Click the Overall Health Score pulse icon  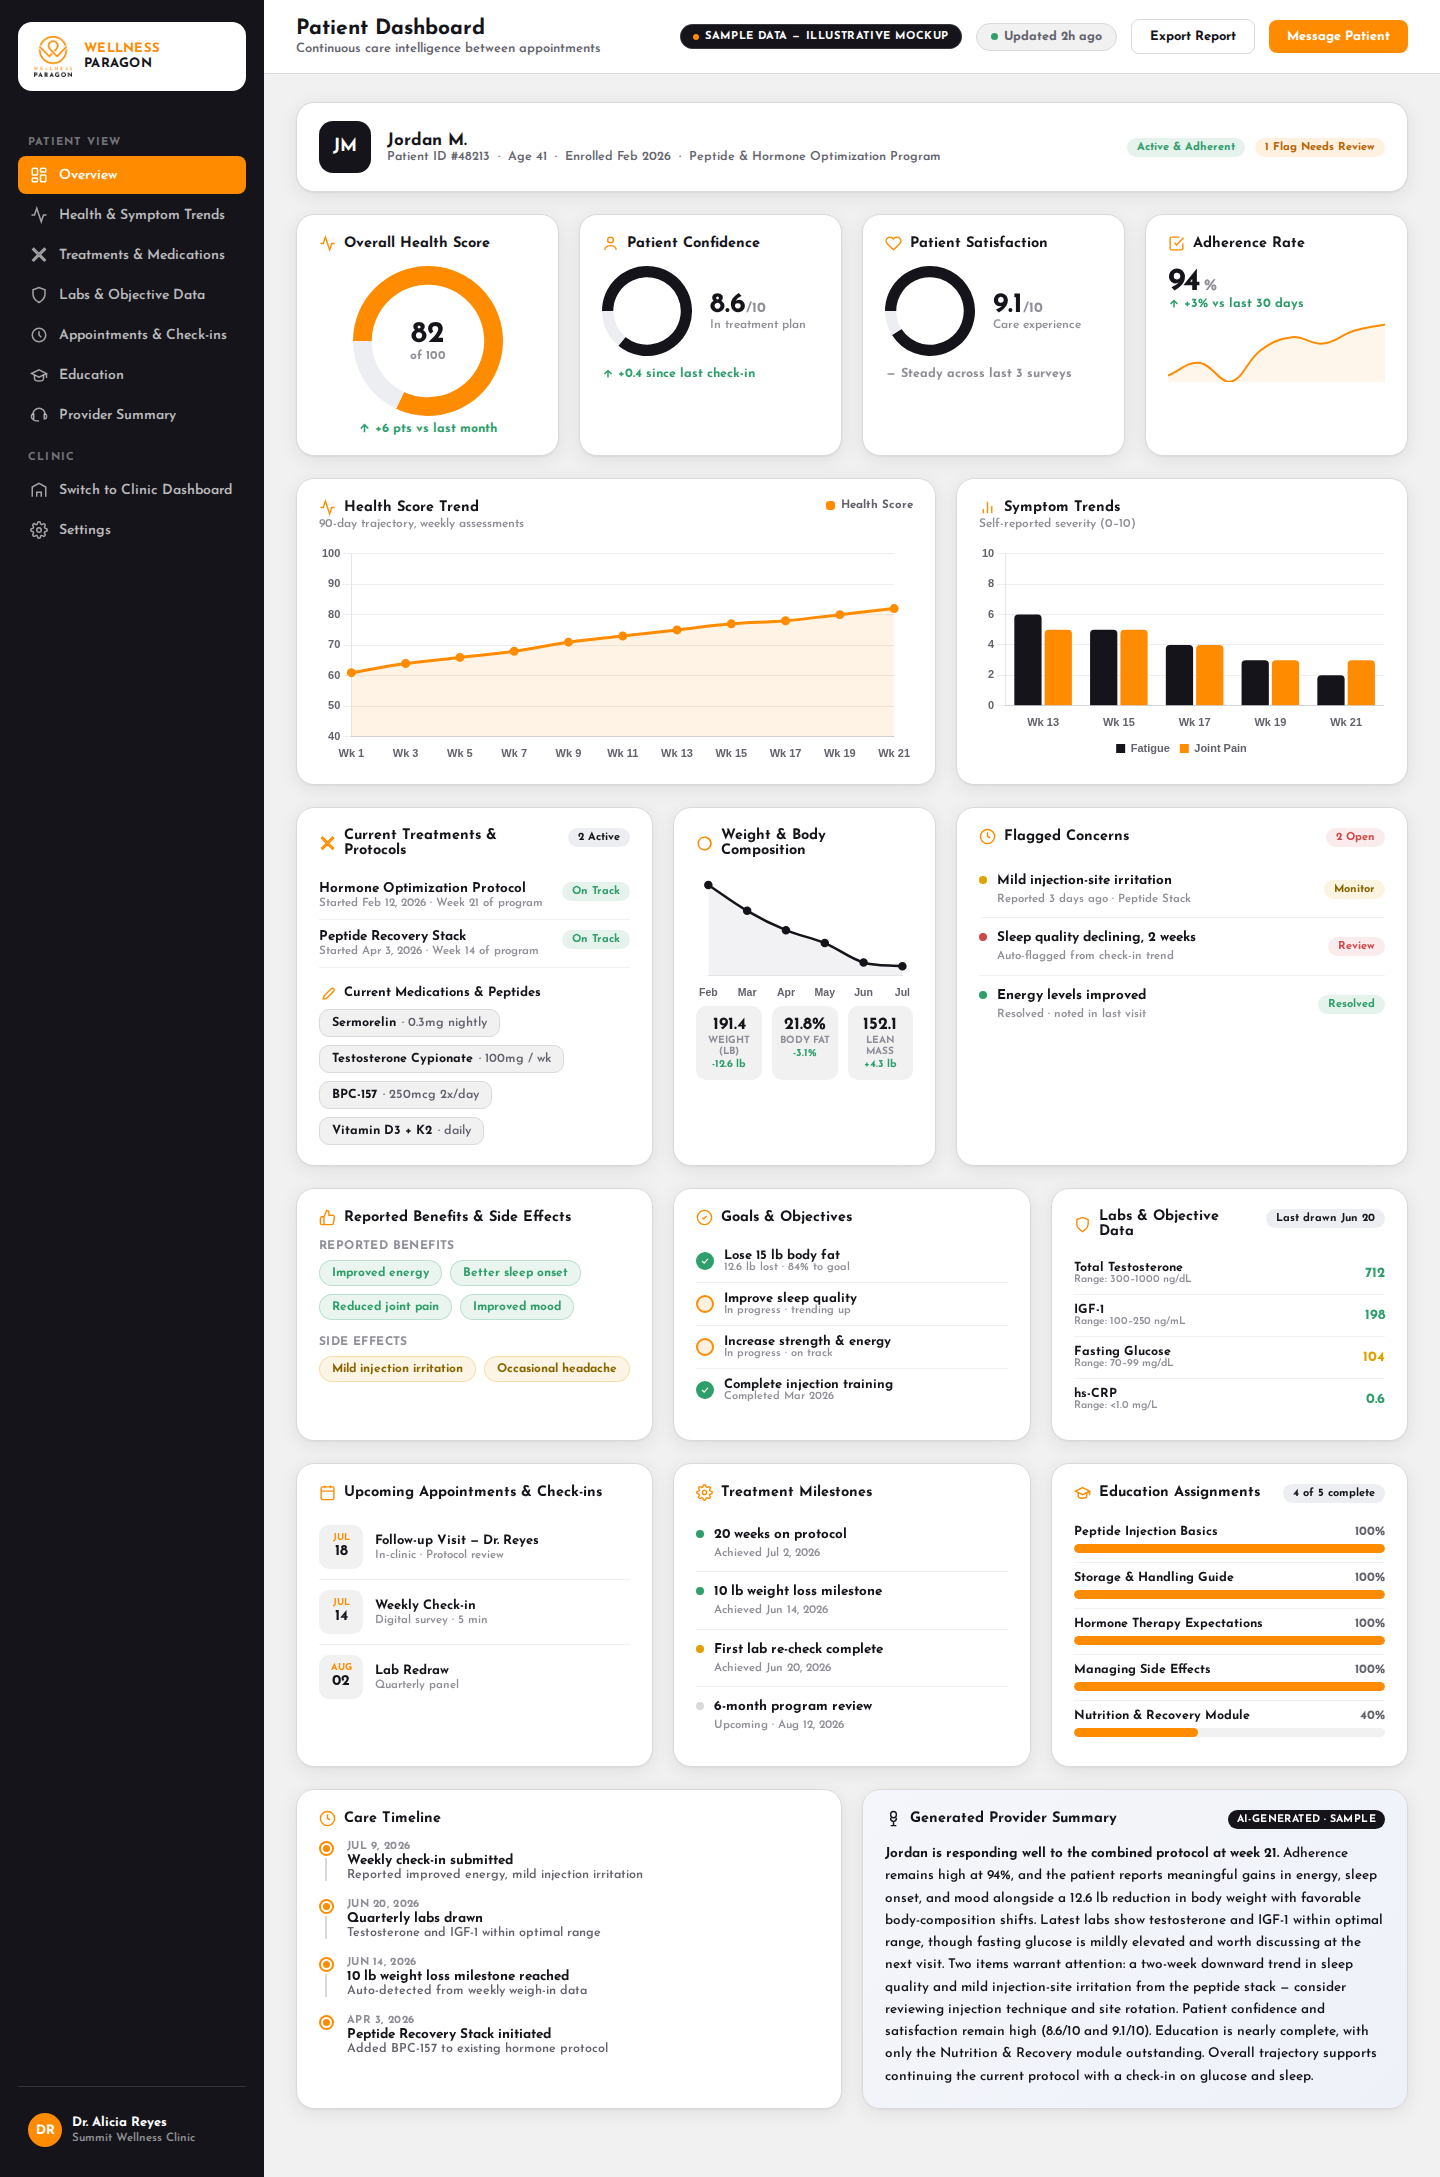[327, 243]
